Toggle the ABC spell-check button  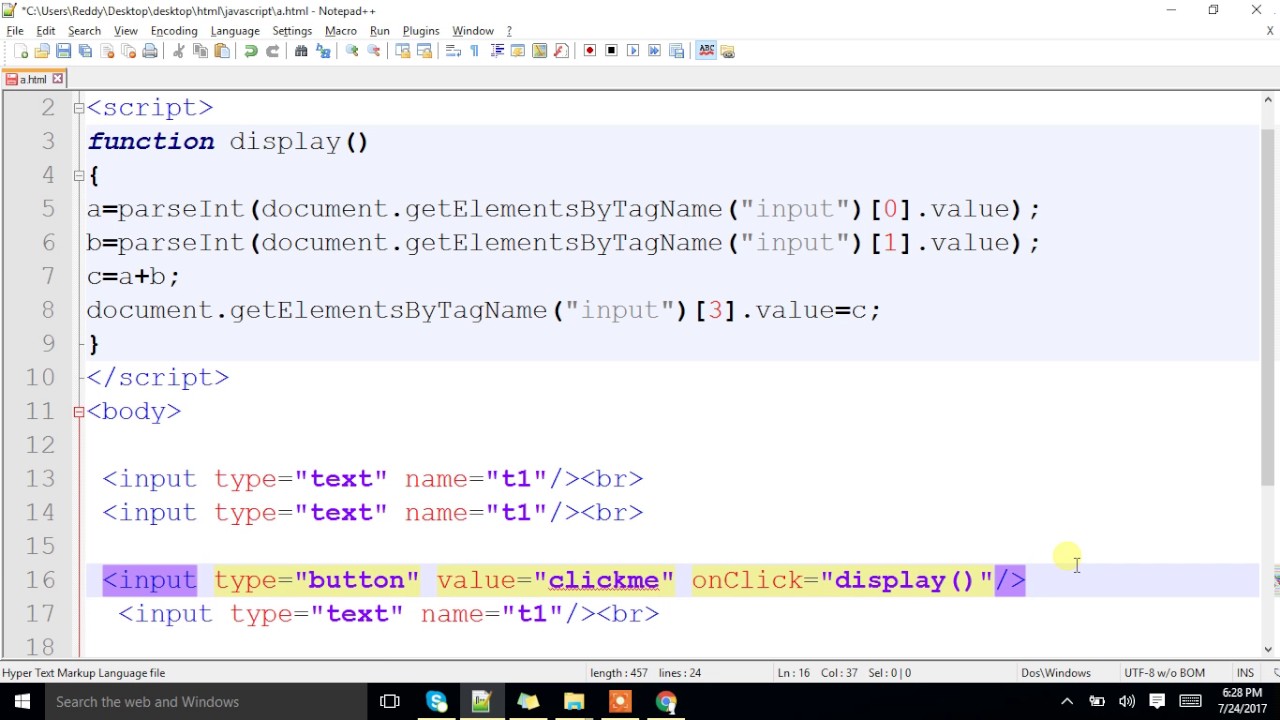pos(706,51)
